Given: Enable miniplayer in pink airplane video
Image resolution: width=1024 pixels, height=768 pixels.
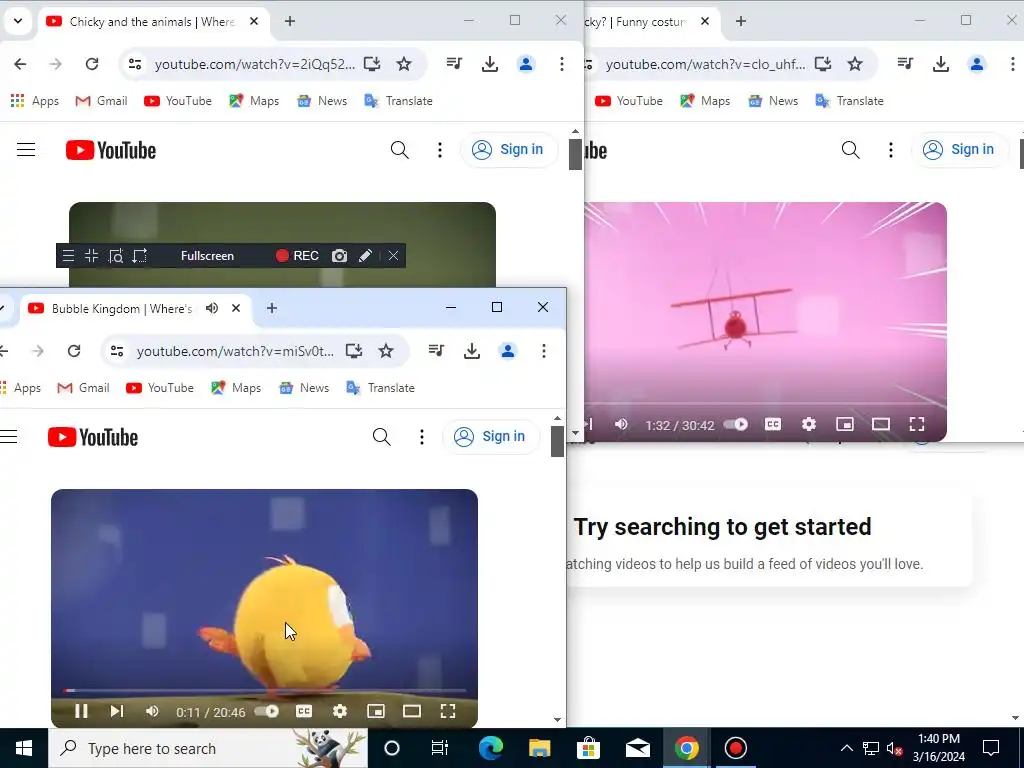Looking at the screenshot, I should (x=844, y=424).
